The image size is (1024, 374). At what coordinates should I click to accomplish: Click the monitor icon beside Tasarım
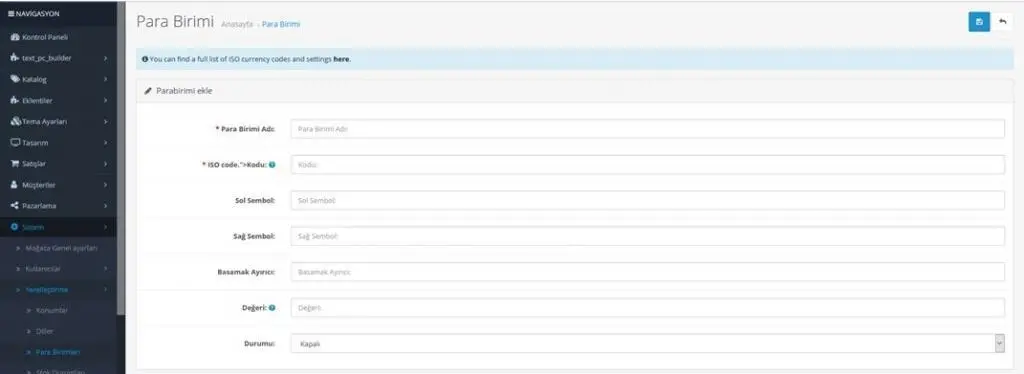point(15,142)
